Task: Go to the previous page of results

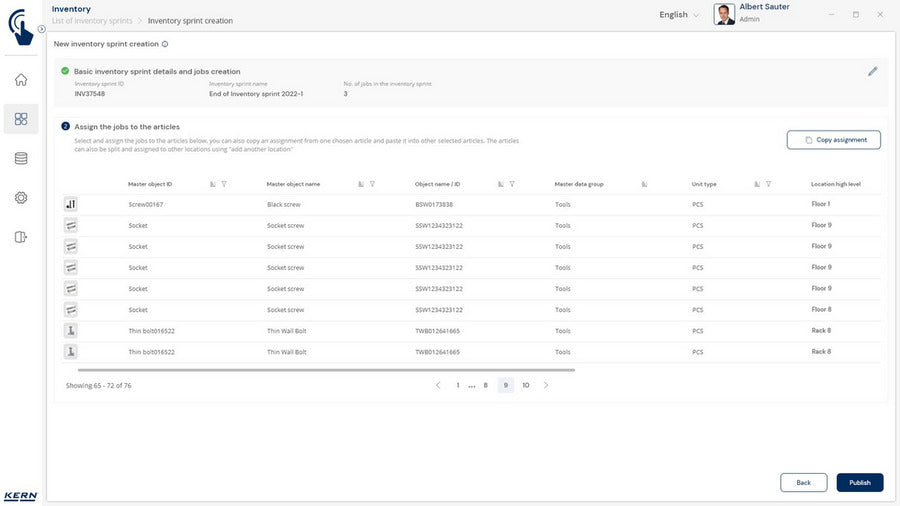Action: pyautogui.click(x=437, y=385)
